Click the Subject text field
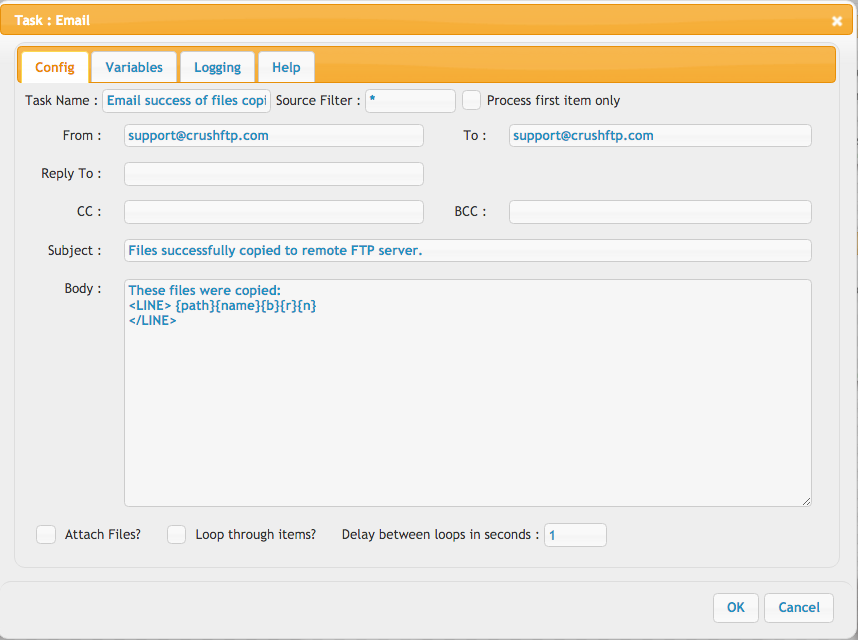 pos(468,251)
